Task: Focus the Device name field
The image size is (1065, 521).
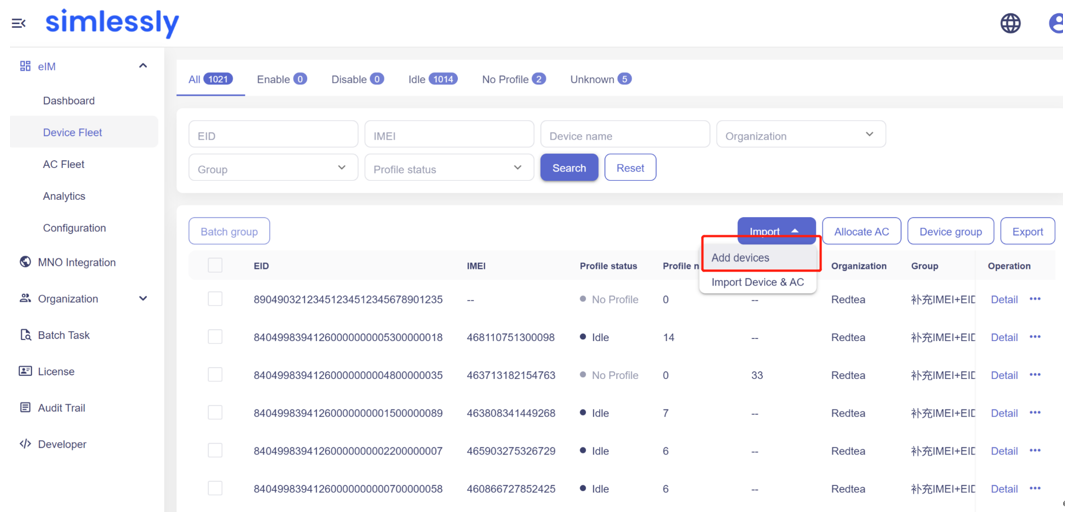Action: pos(625,134)
